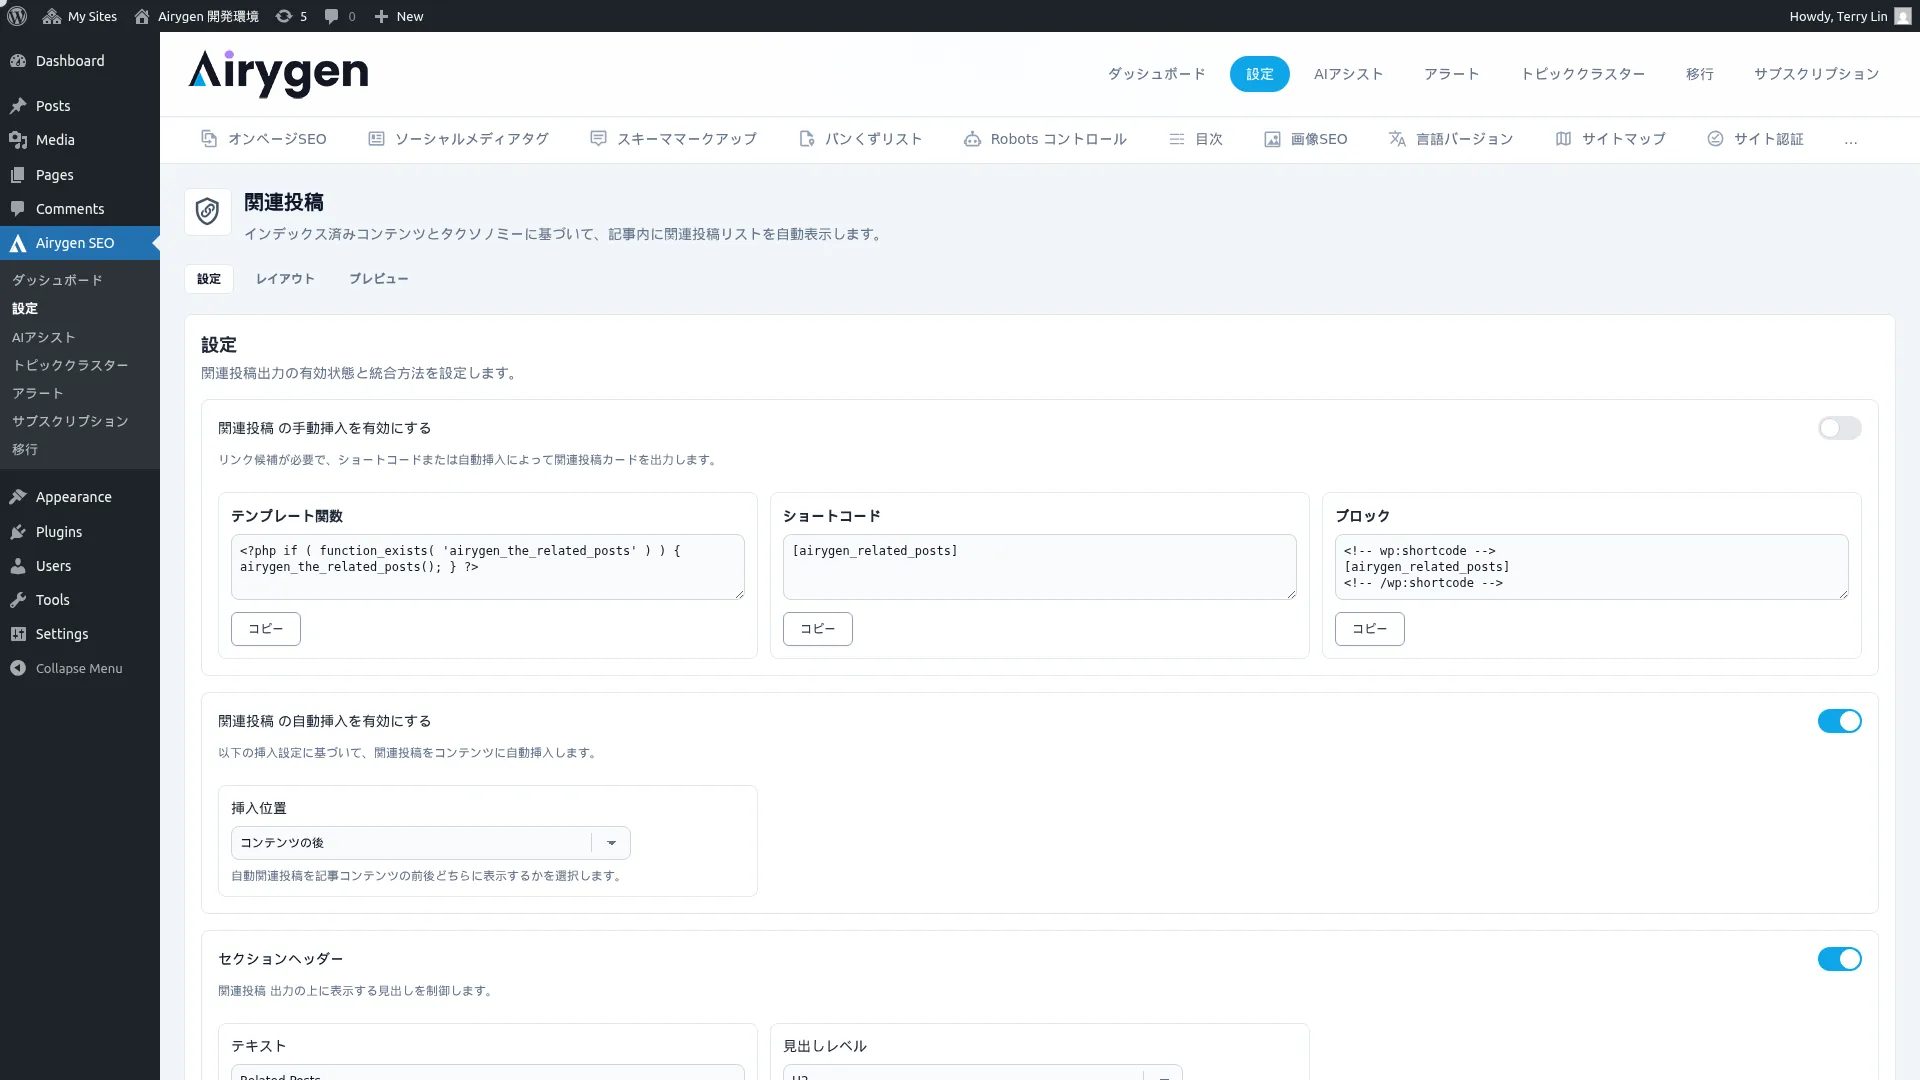Click the Robots コントロール robot icon
Image resolution: width=1920 pixels, height=1080 pixels.
(972, 139)
